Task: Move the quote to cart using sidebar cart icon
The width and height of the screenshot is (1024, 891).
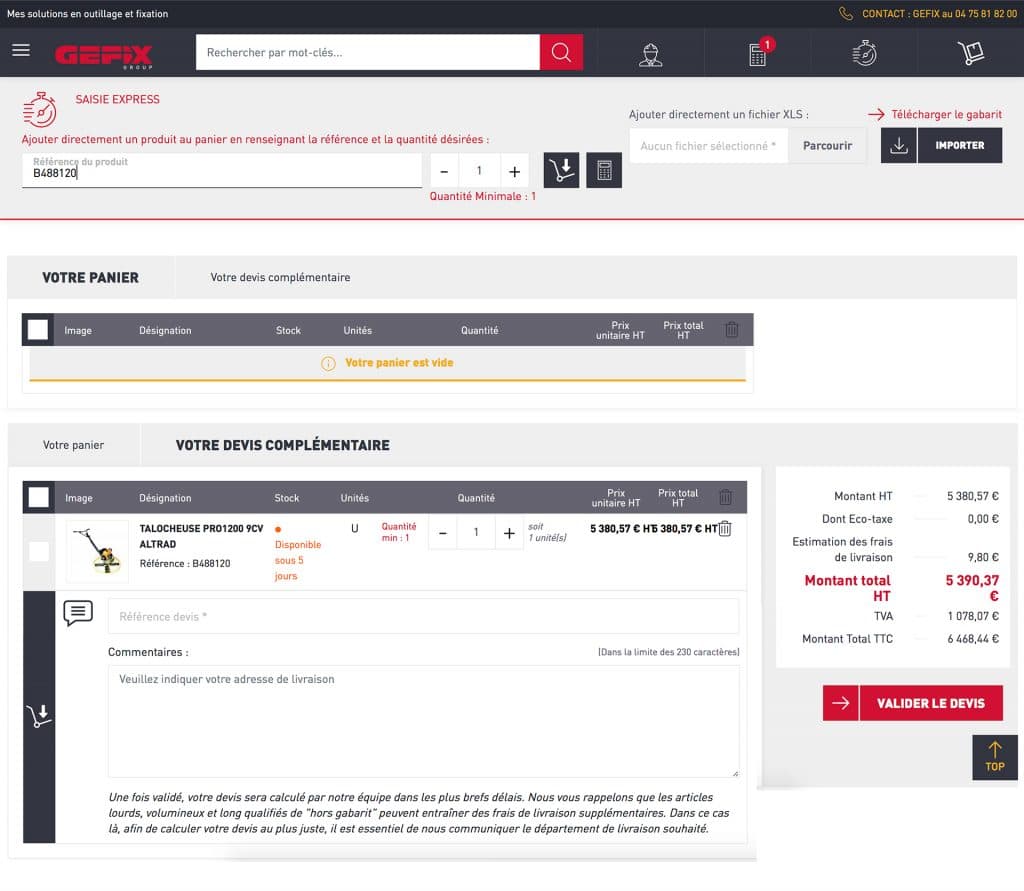Action: coord(39,716)
